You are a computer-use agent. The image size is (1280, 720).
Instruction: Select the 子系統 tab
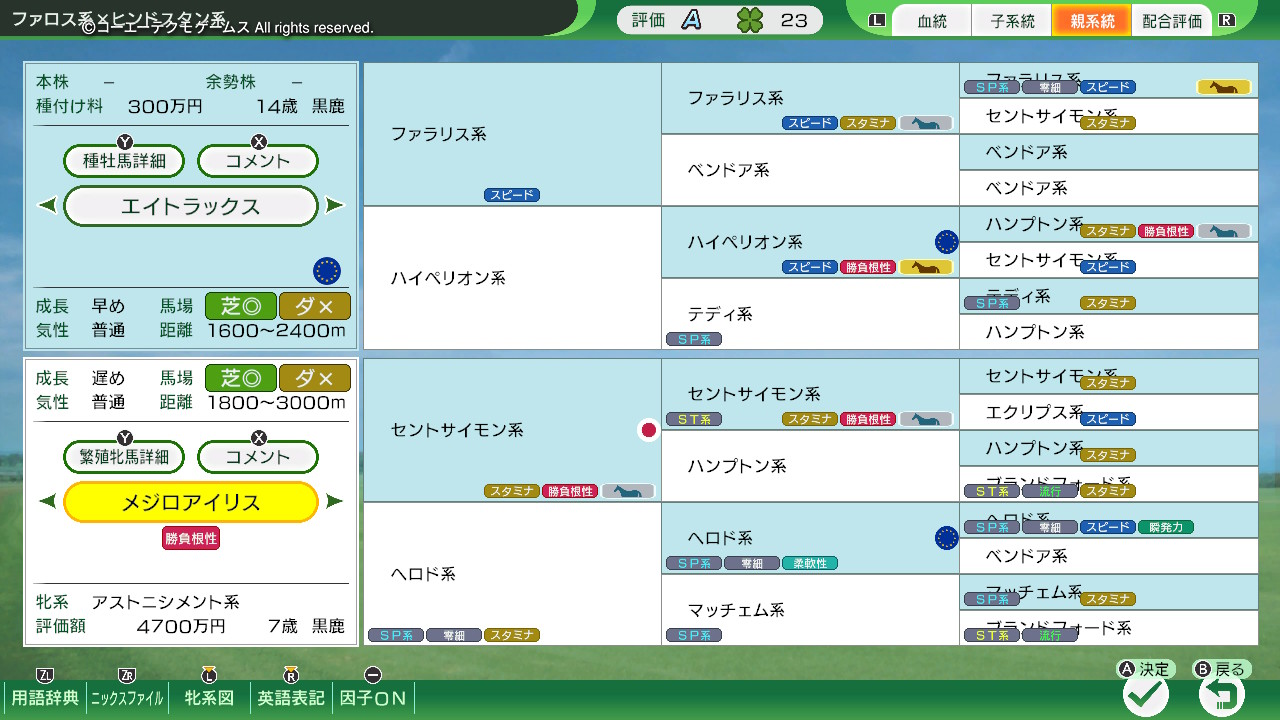[x=1012, y=21]
